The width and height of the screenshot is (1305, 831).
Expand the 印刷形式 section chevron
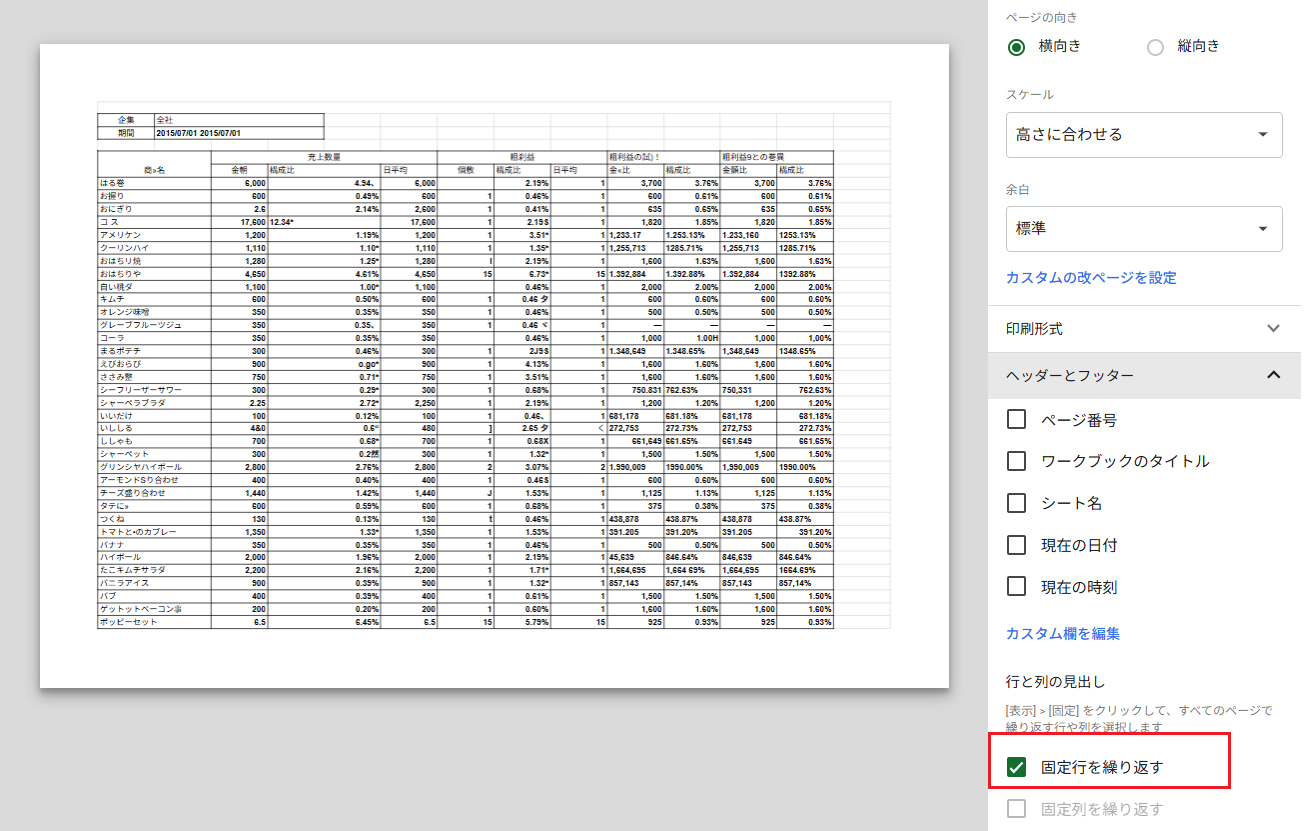point(1273,328)
